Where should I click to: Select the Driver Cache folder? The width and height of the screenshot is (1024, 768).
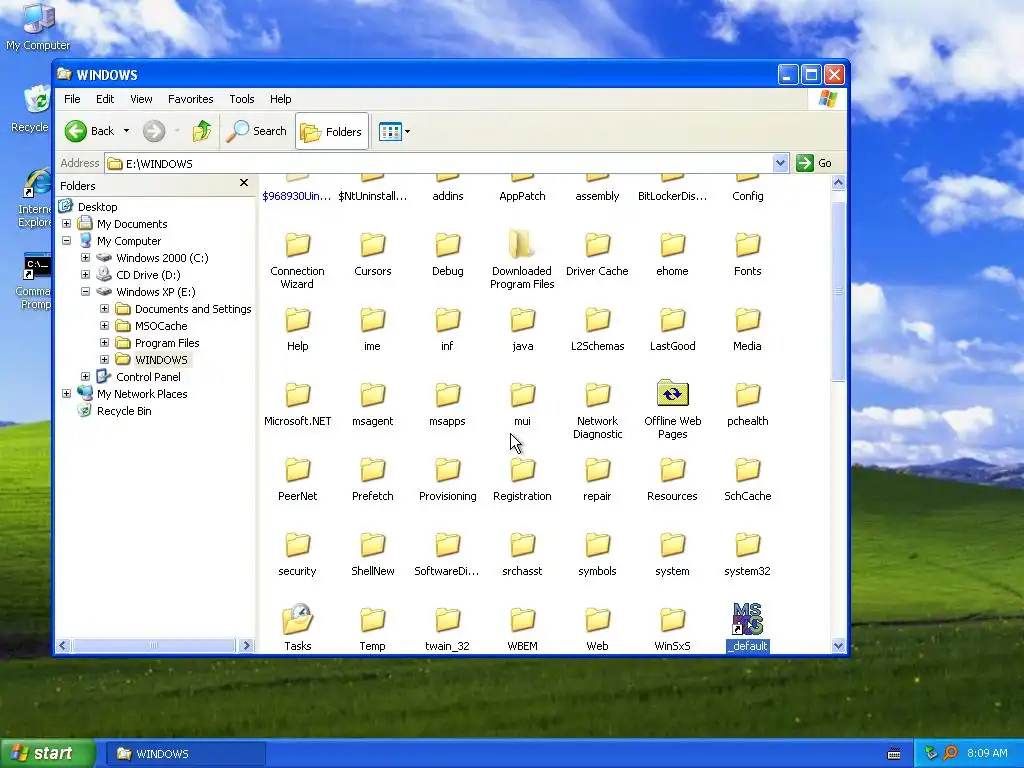pos(598,255)
